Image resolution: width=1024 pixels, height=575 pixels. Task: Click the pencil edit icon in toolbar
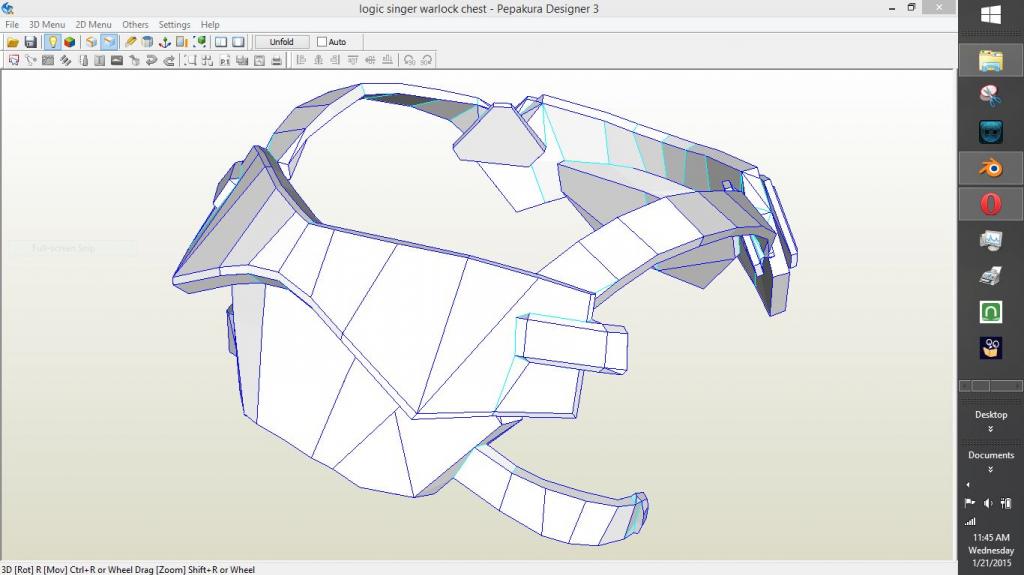click(x=131, y=42)
